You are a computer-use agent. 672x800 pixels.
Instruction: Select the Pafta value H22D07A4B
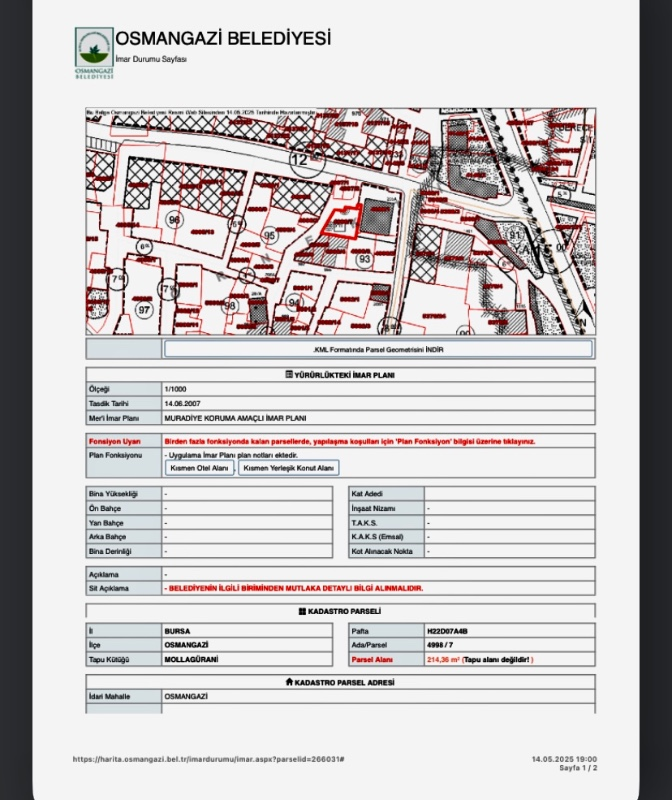(447, 631)
